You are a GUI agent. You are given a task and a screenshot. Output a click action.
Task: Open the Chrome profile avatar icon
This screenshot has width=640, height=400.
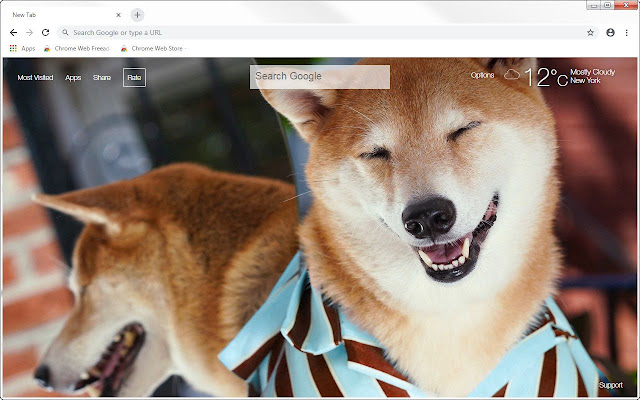pos(610,33)
